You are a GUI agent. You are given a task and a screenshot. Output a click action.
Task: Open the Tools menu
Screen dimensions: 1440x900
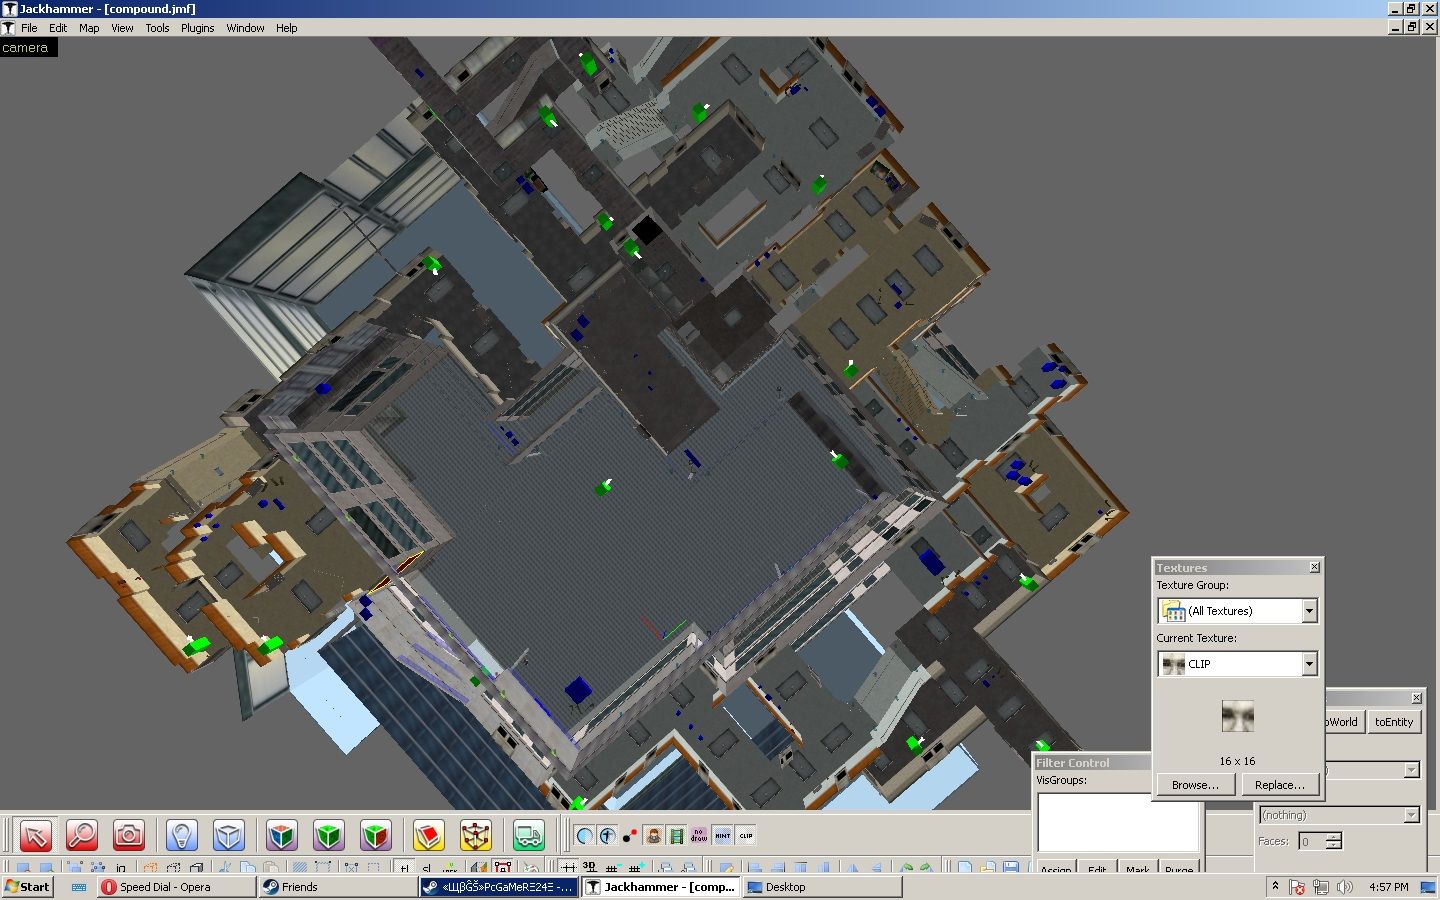click(x=157, y=28)
